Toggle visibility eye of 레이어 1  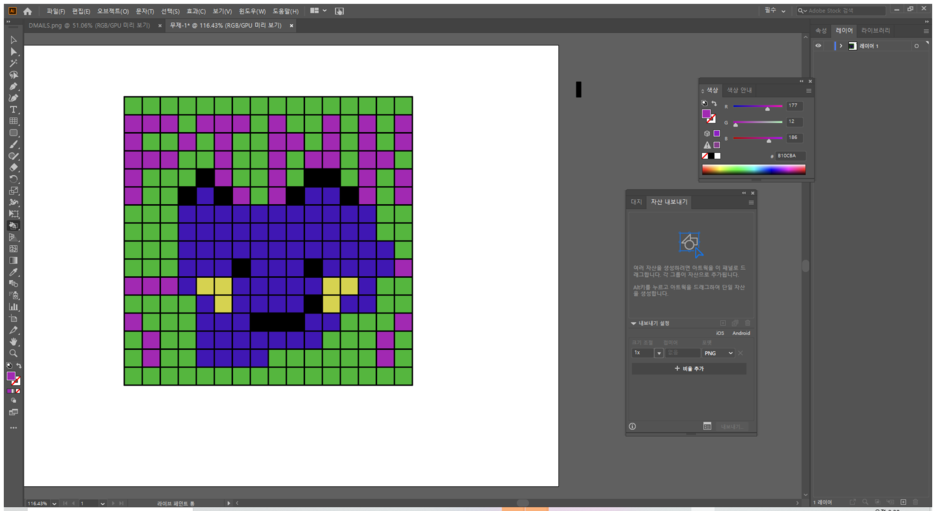click(818, 46)
